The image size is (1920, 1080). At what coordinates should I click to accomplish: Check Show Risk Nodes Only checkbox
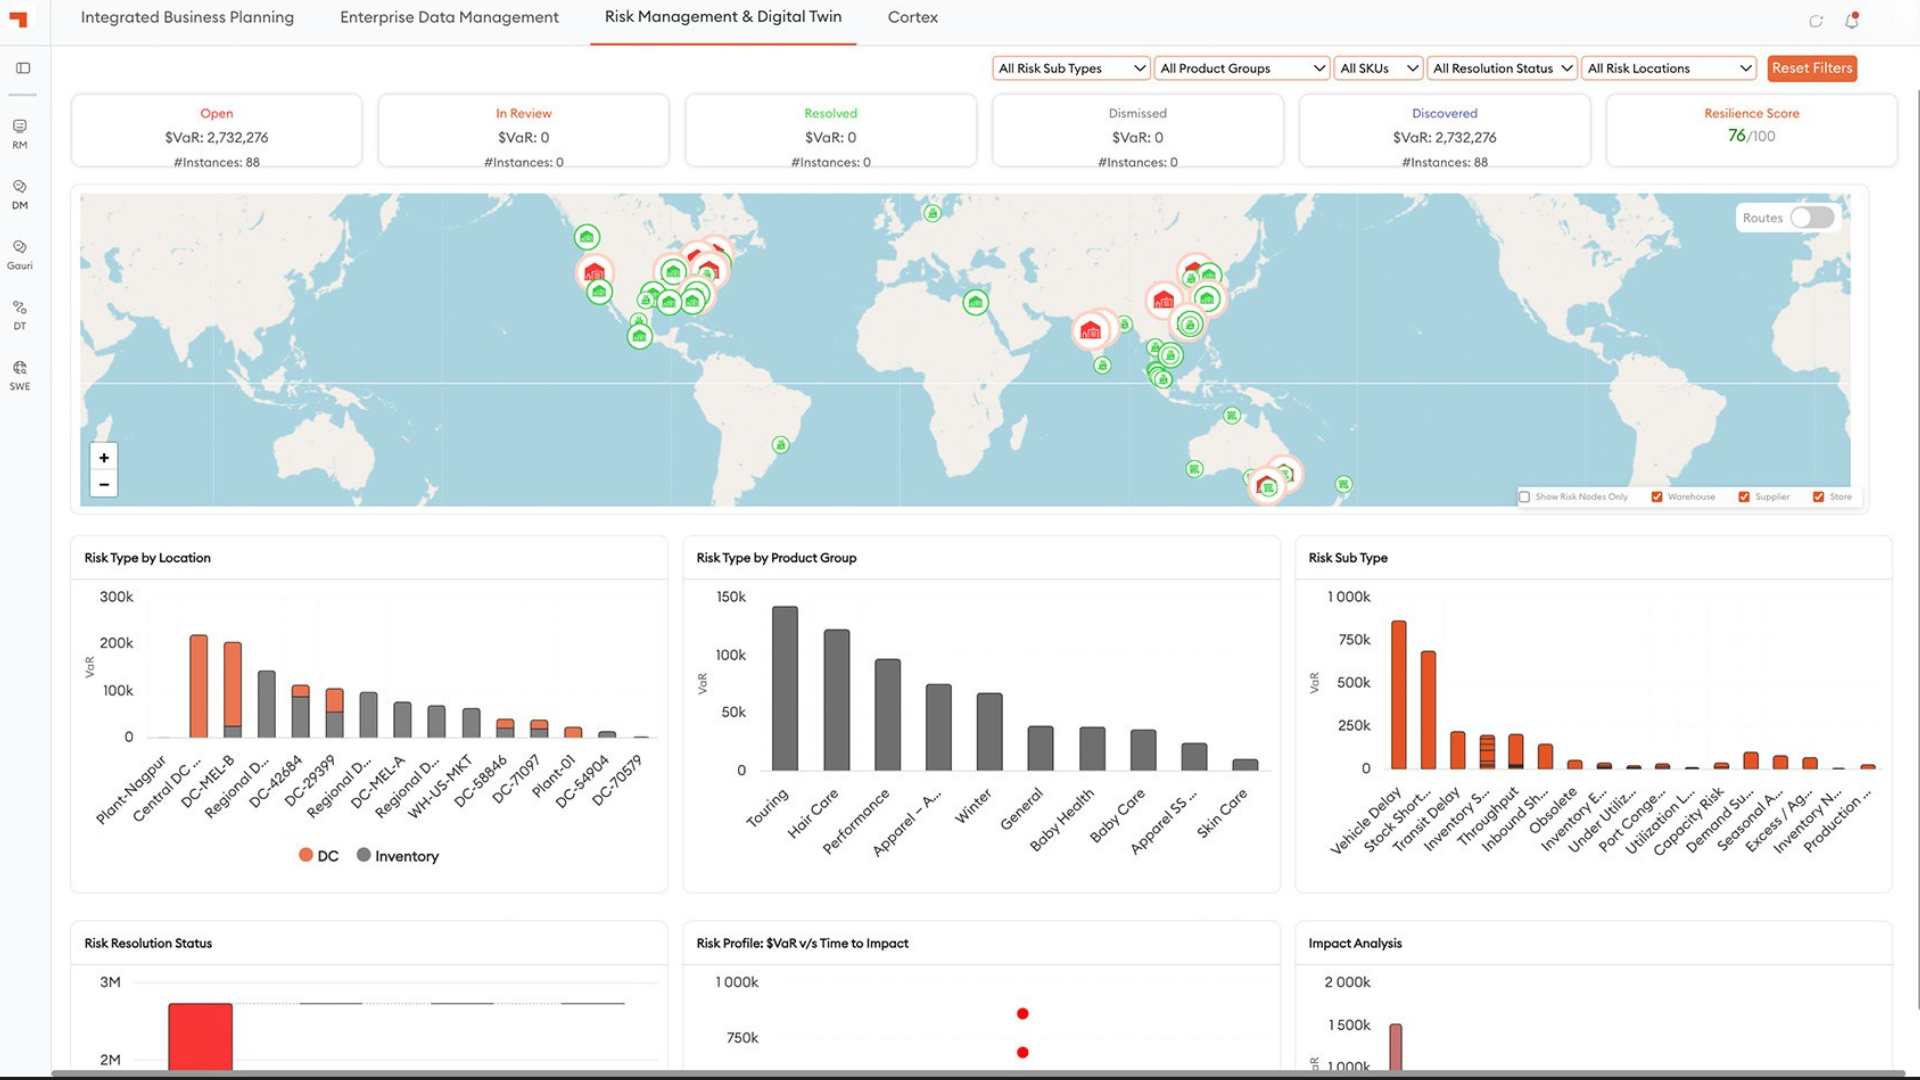click(x=1524, y=497)
